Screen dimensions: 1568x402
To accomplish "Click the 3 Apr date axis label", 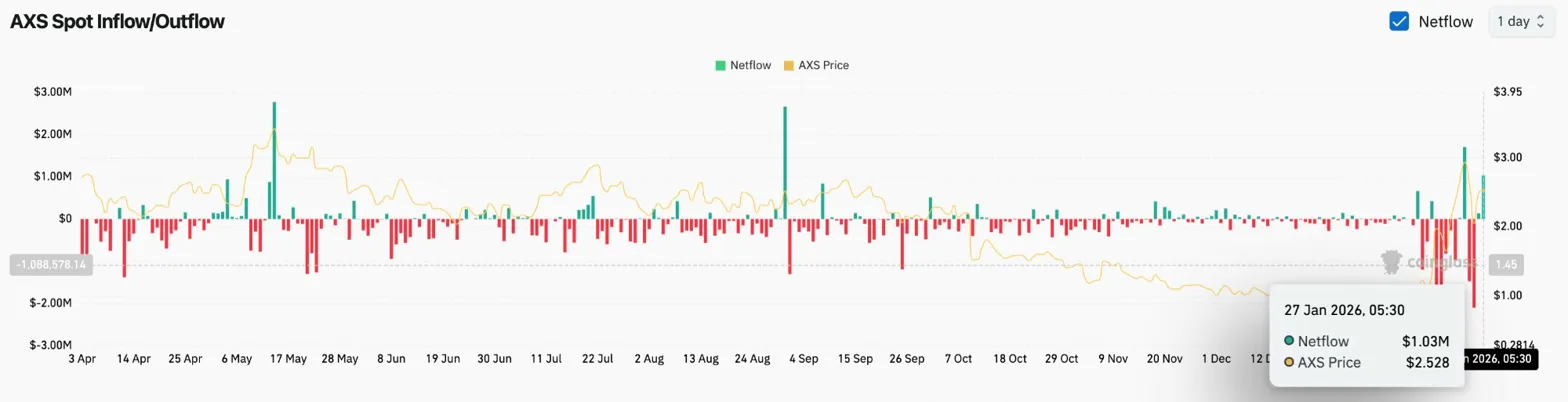I will [82, 358].
